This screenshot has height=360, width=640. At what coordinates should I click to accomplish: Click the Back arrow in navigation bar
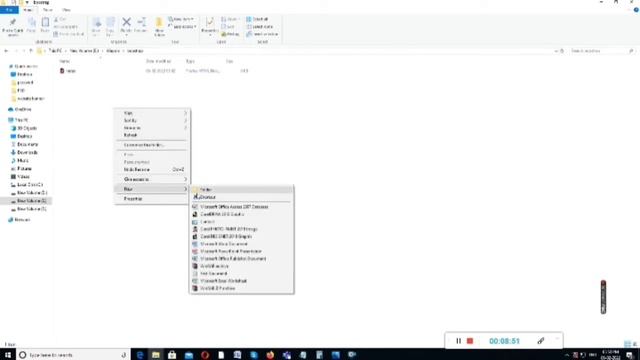click(6, 51)
